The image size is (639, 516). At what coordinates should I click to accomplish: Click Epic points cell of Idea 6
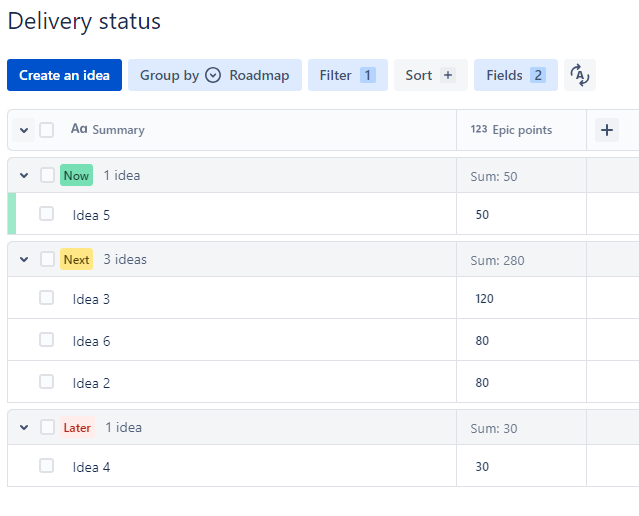click(x=521, y=340)
